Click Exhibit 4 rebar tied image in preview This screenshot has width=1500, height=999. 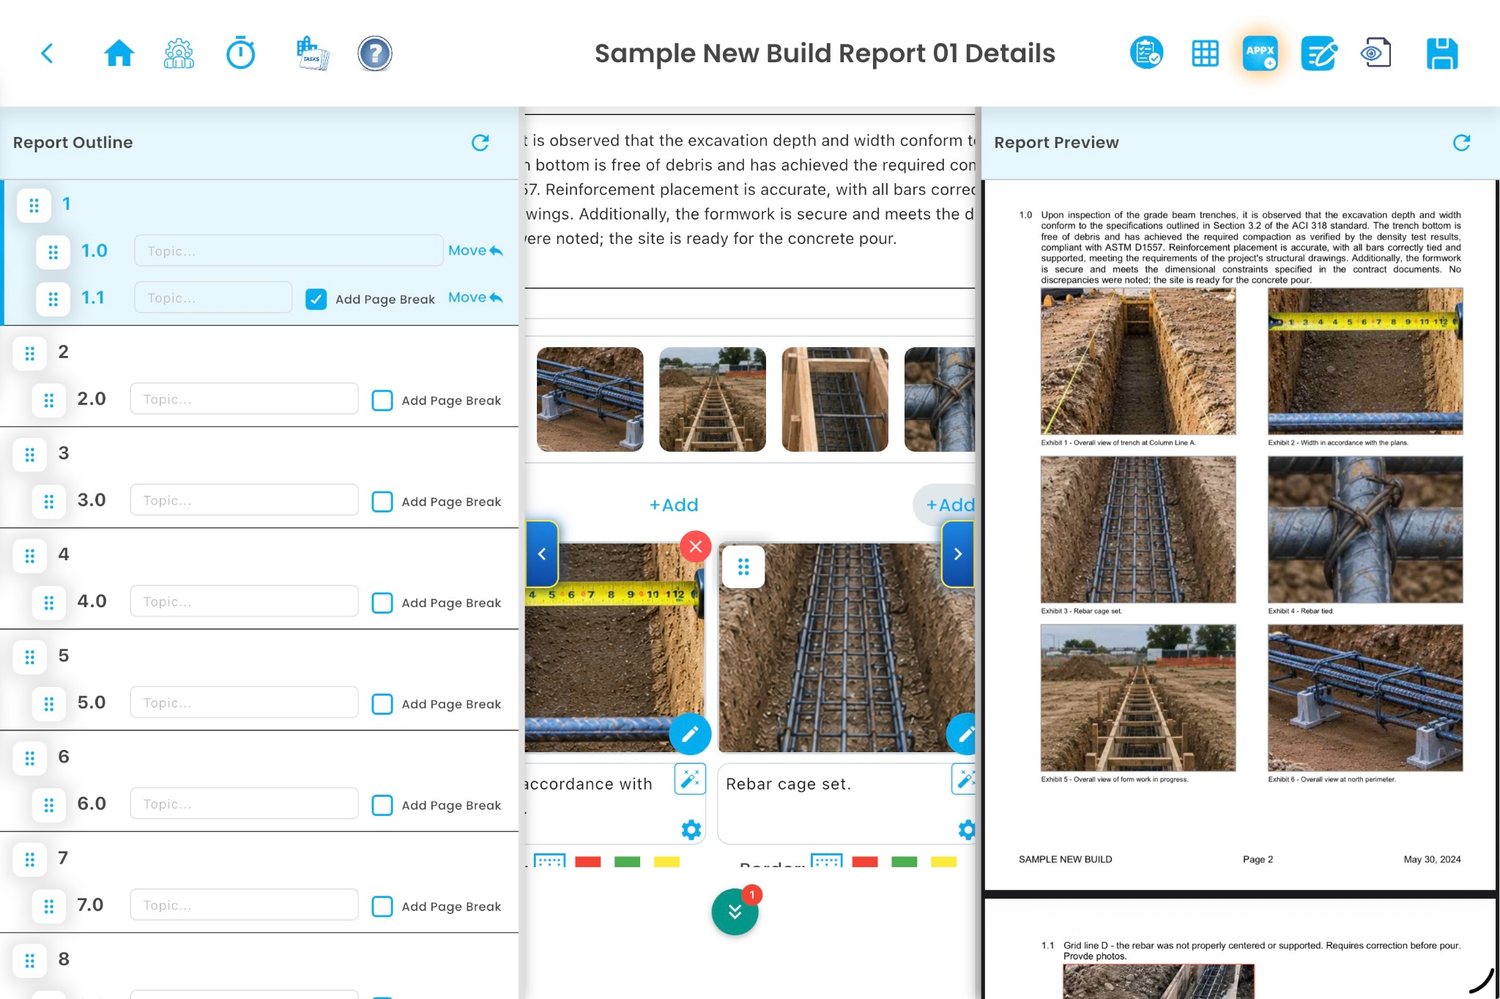1365,530
